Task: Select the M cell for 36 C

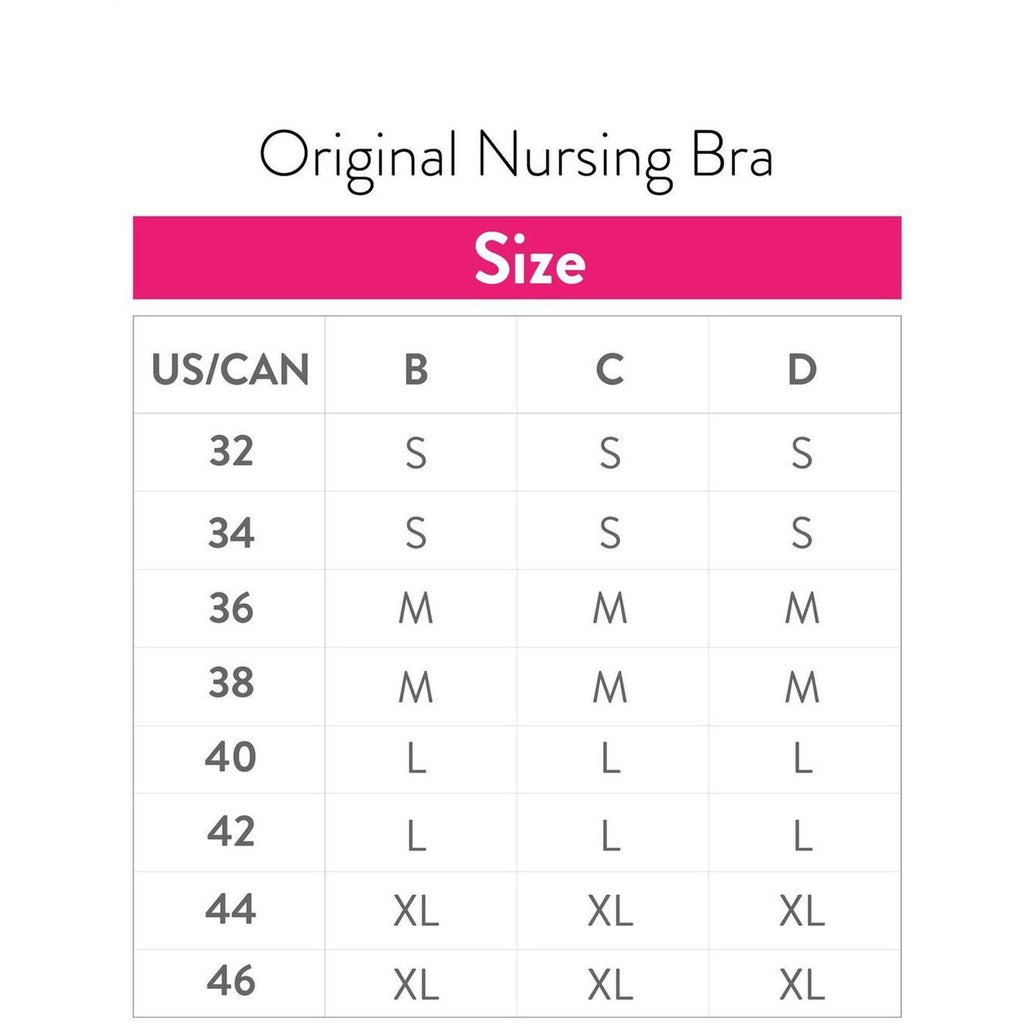Action: coord(609,609)
